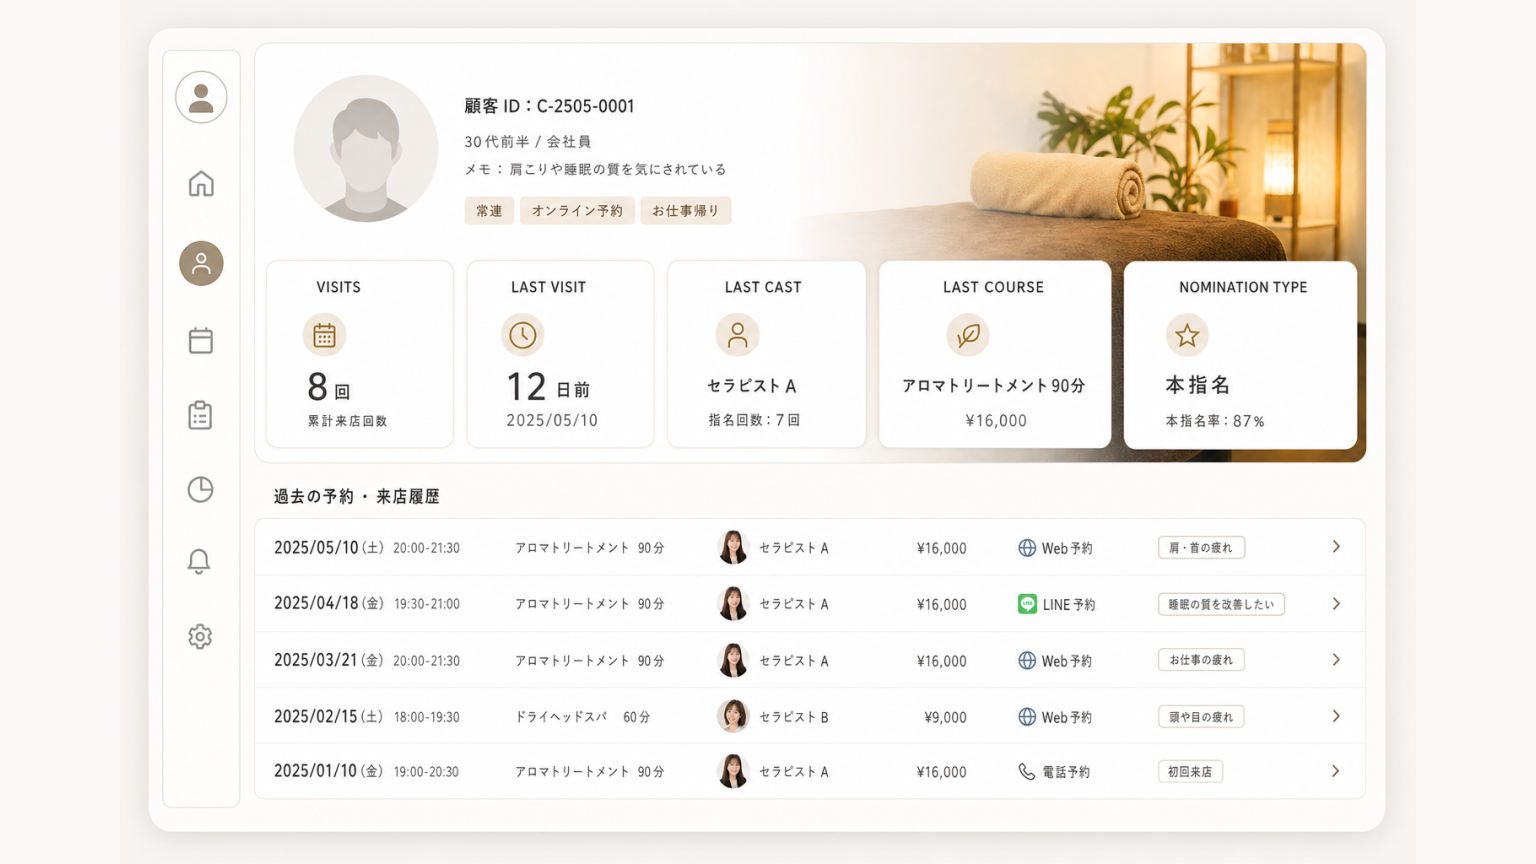Click the 頭や目の疲れ tag
The image size is (1536, 864).
pos(1201,717)
